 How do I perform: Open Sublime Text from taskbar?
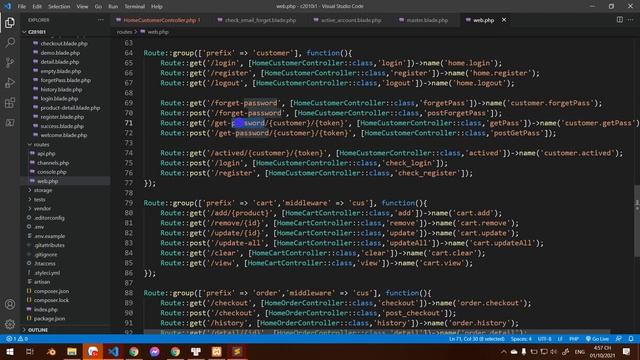(237, 351)
